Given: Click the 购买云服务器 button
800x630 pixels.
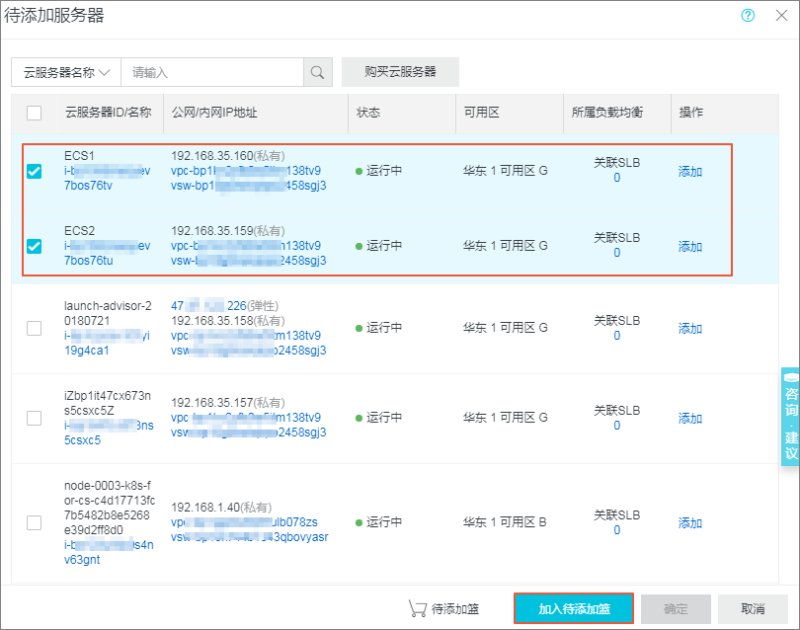Looking at the screenshot, I should (400, 72).
